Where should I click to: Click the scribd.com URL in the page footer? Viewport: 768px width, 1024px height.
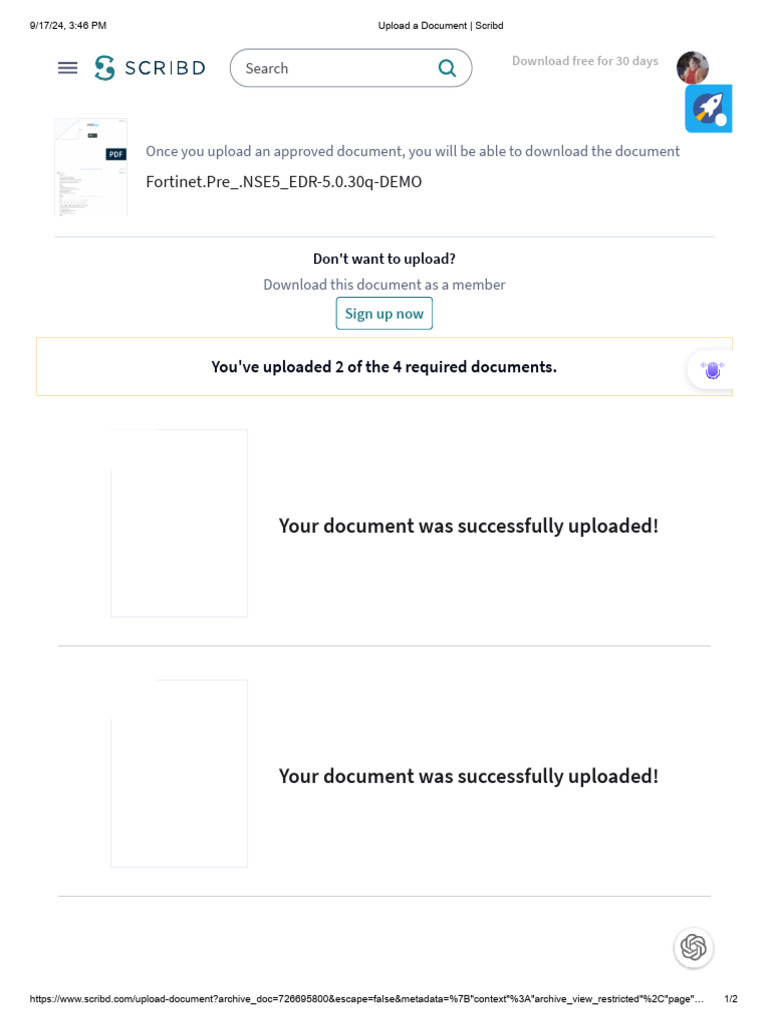pyautogui.click(x=366, y=999)
